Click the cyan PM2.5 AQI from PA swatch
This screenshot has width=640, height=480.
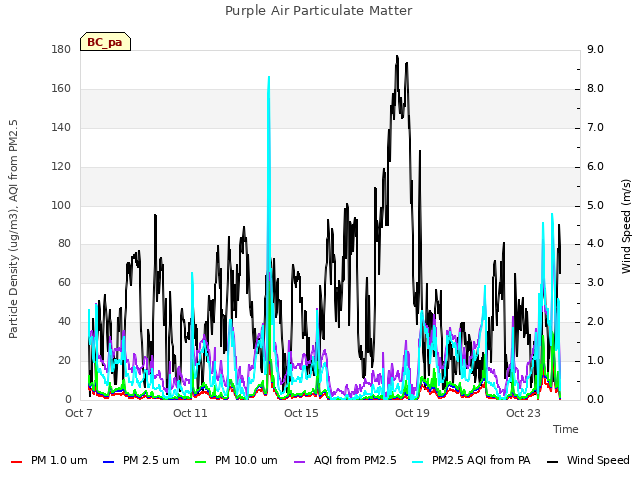point(418,461)
